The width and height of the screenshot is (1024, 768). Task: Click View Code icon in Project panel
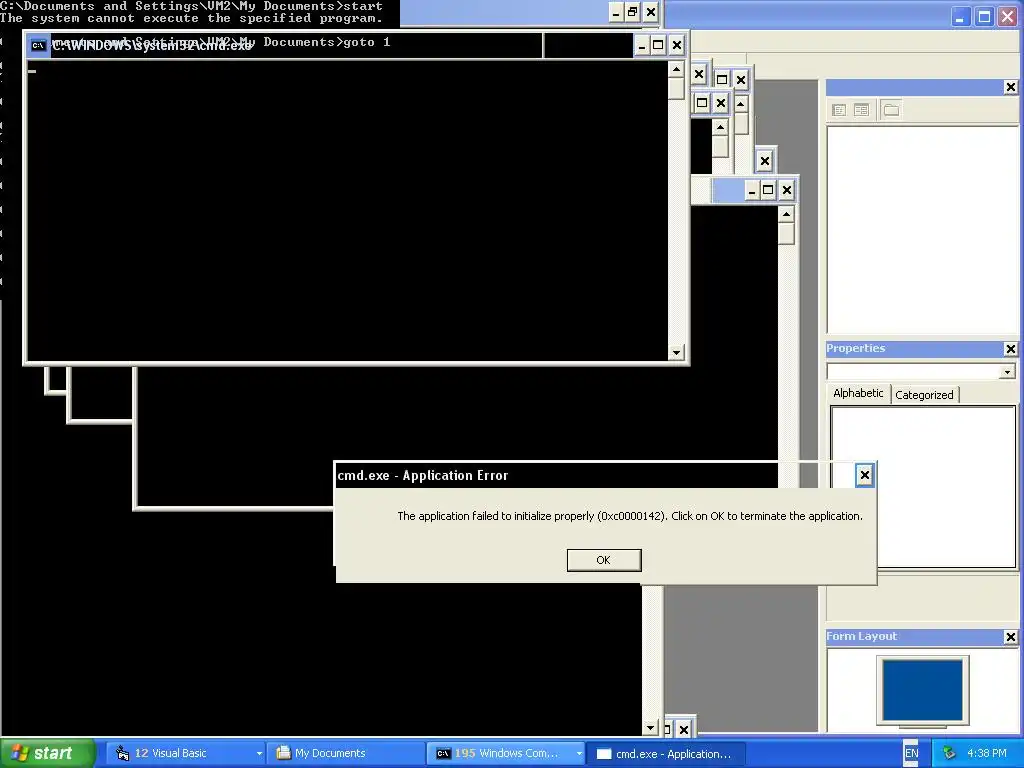(839, 110)
